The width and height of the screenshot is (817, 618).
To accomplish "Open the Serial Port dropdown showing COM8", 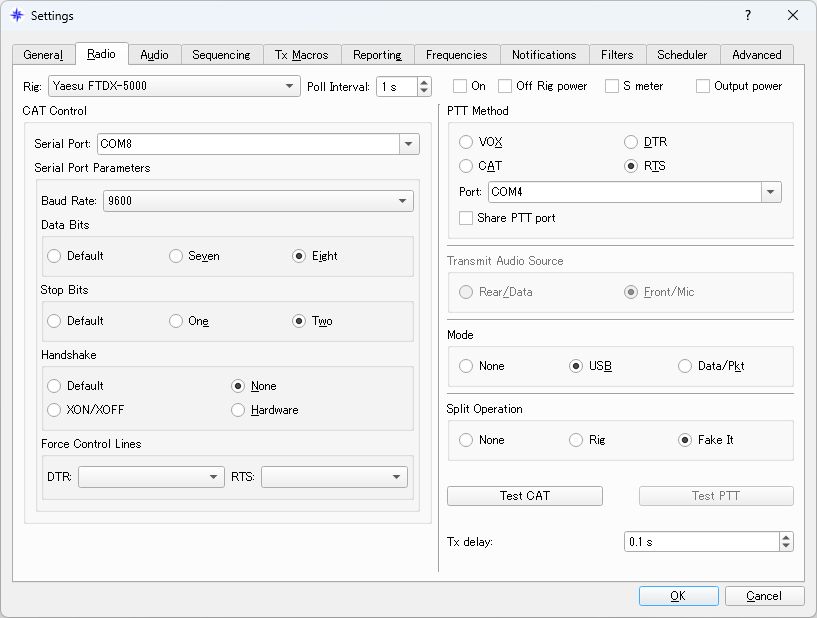I will [x=408, y=144].
